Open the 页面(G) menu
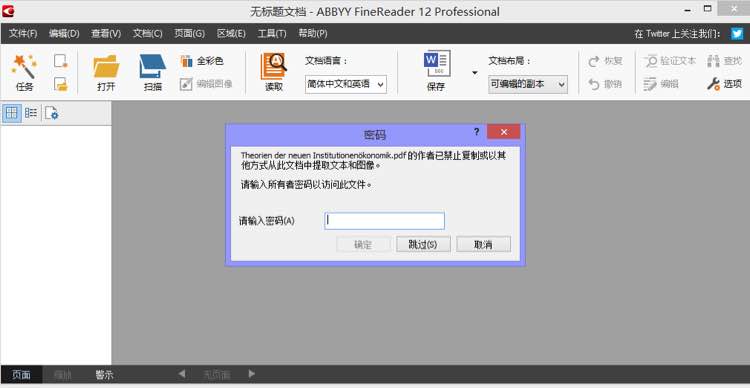Image resolution: width=750 pixels, height=388 pixels. coord(189,33)
